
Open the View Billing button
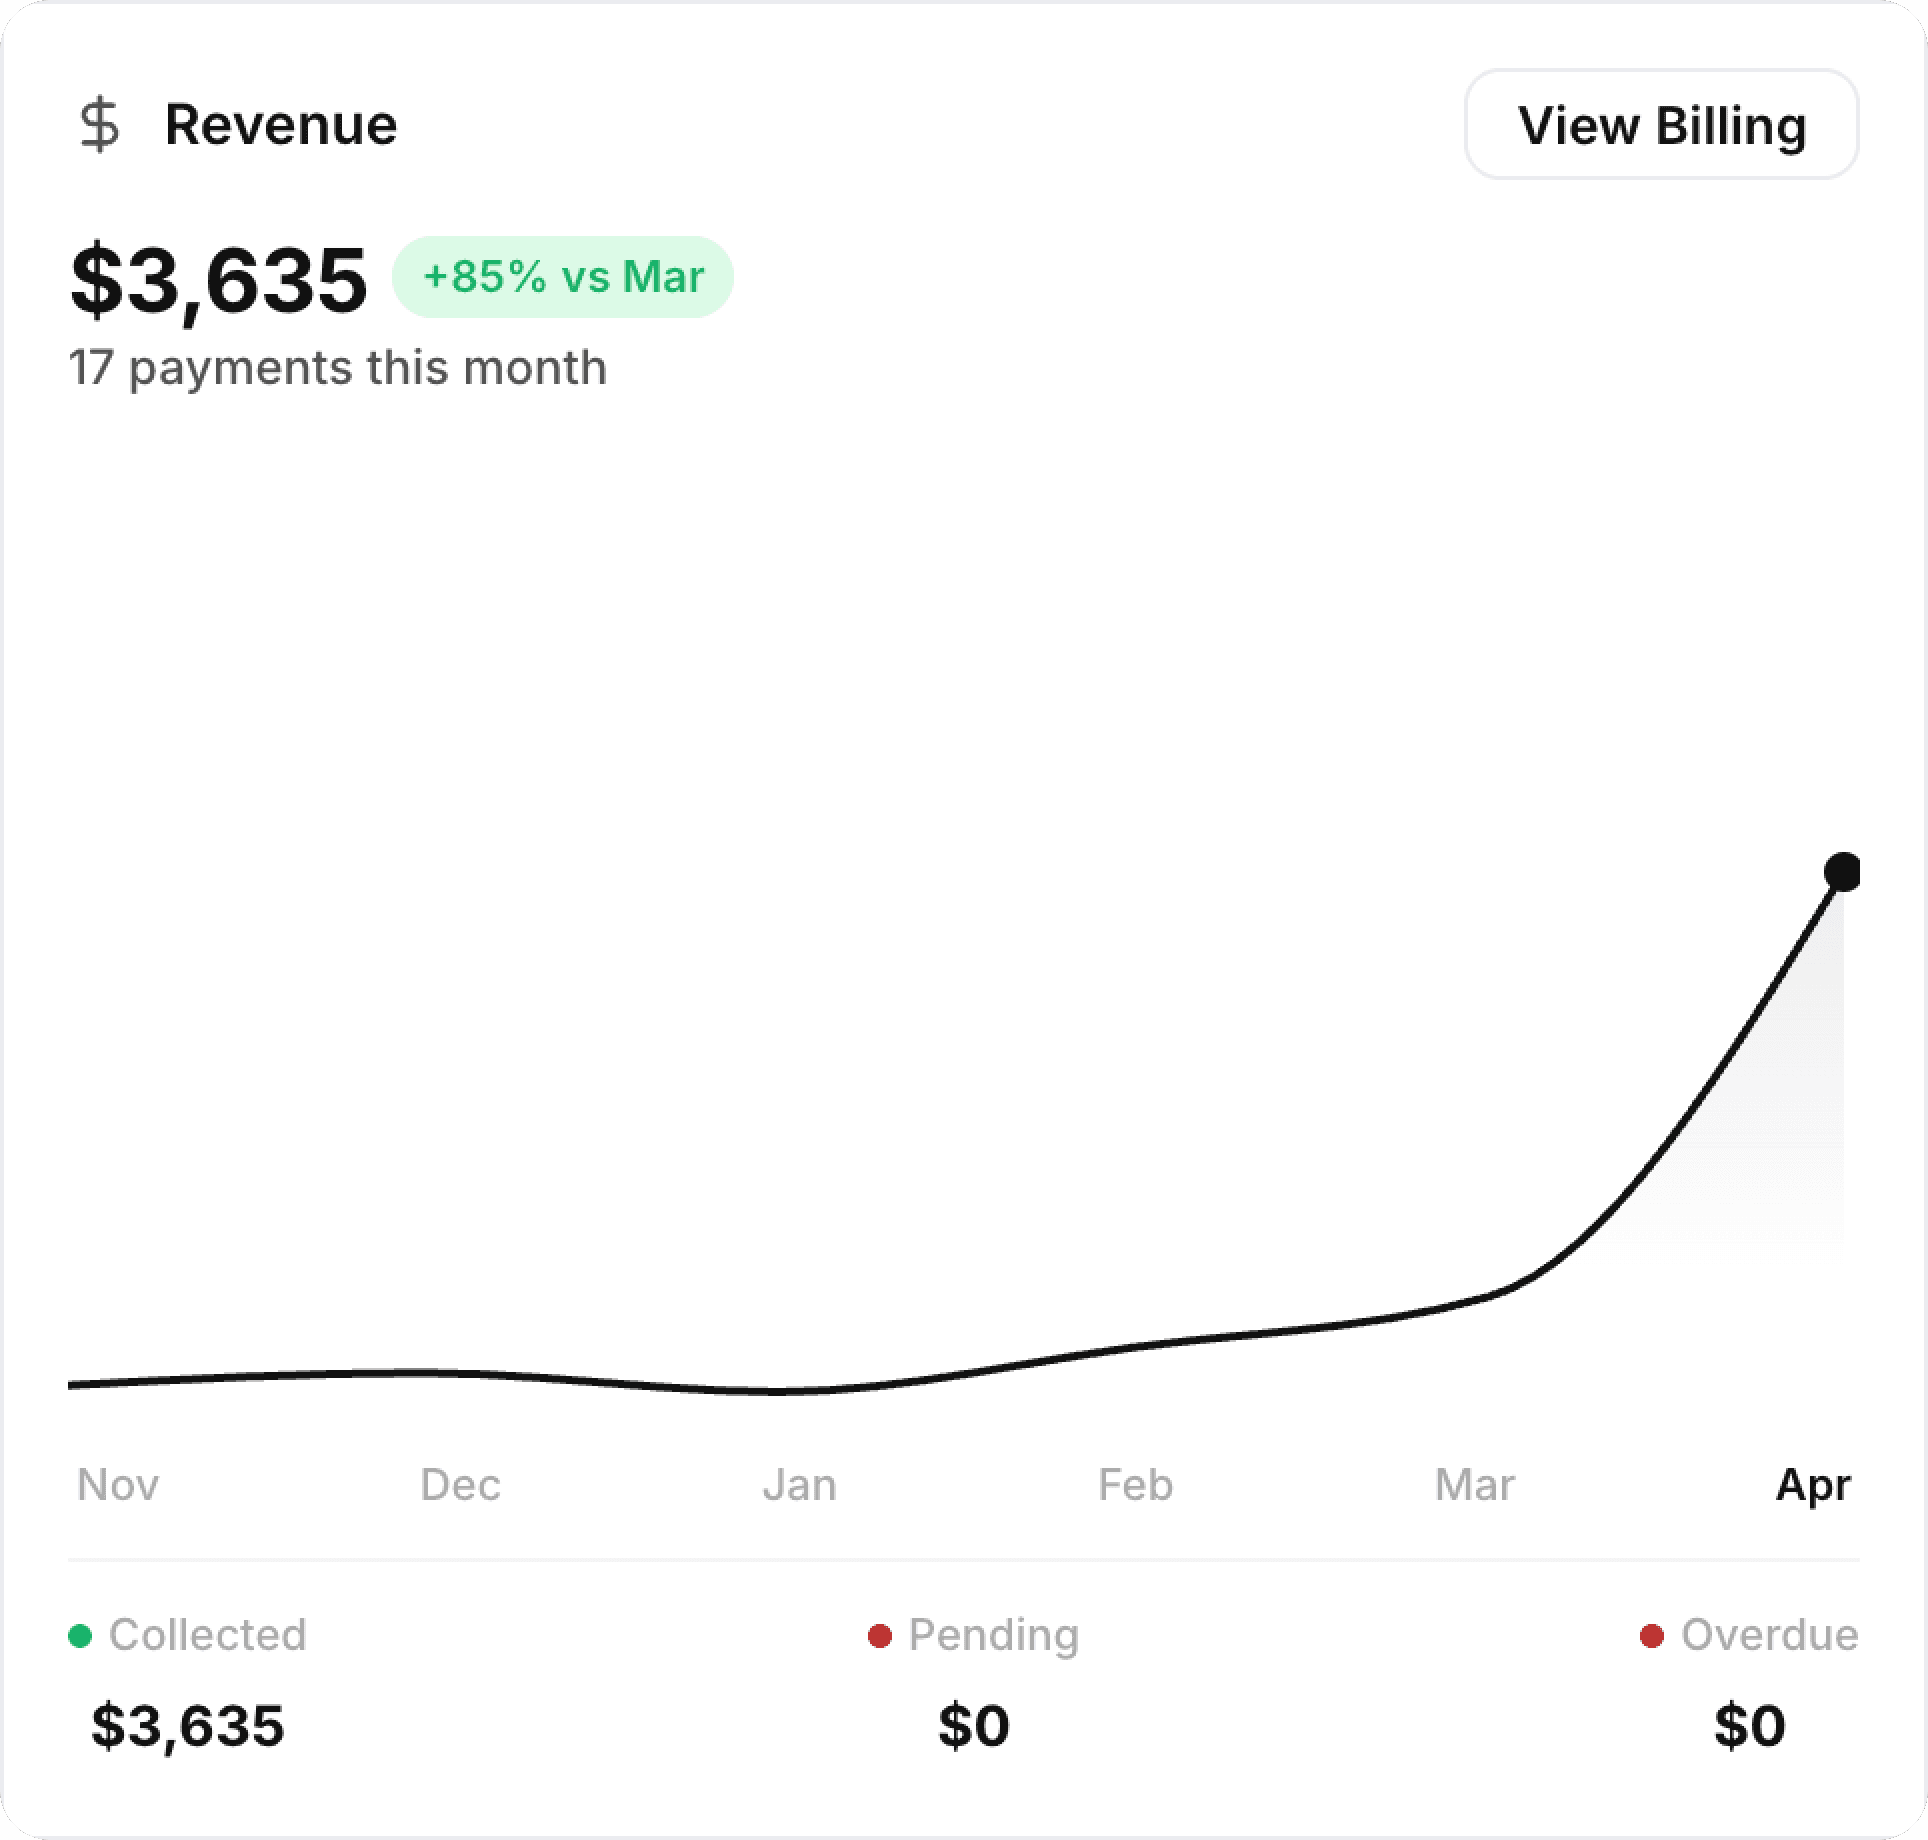coord(1661,125)
